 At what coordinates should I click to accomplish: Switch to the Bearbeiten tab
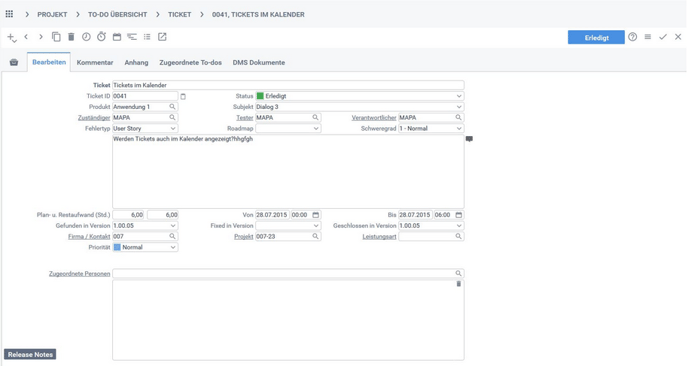[49, 62]
